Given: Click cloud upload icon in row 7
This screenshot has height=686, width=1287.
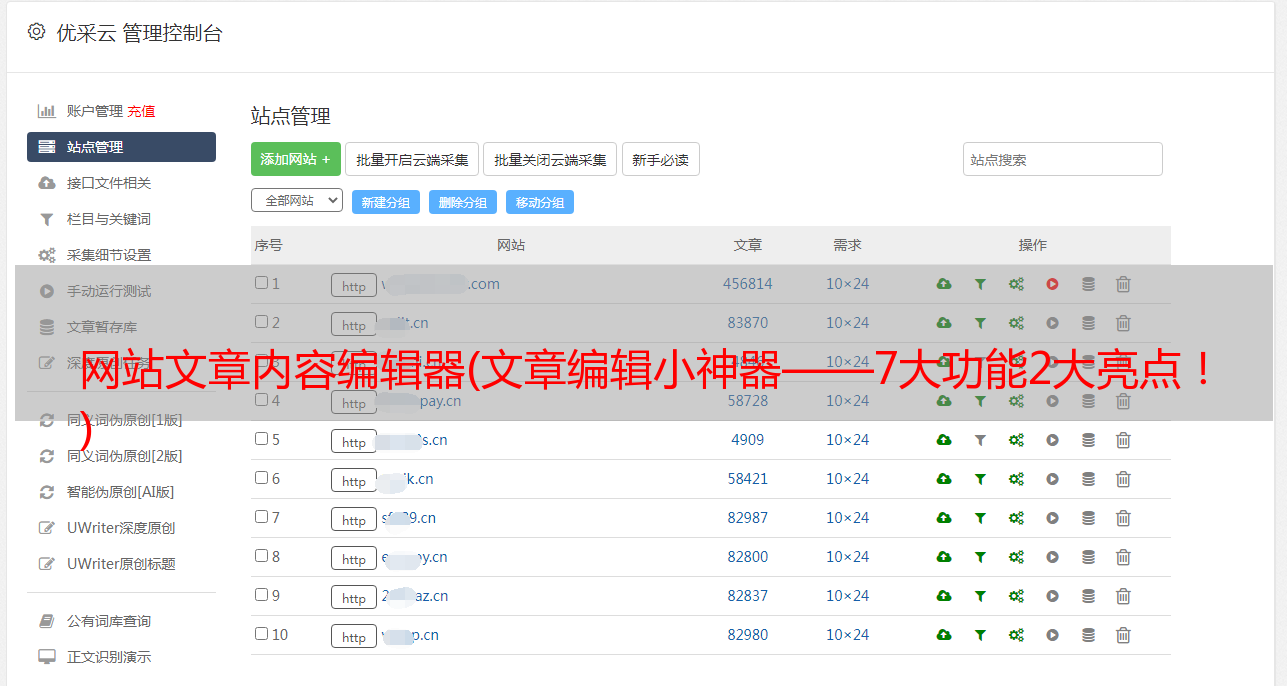Looking at the screenshot, I should click(x=944, y=518).
